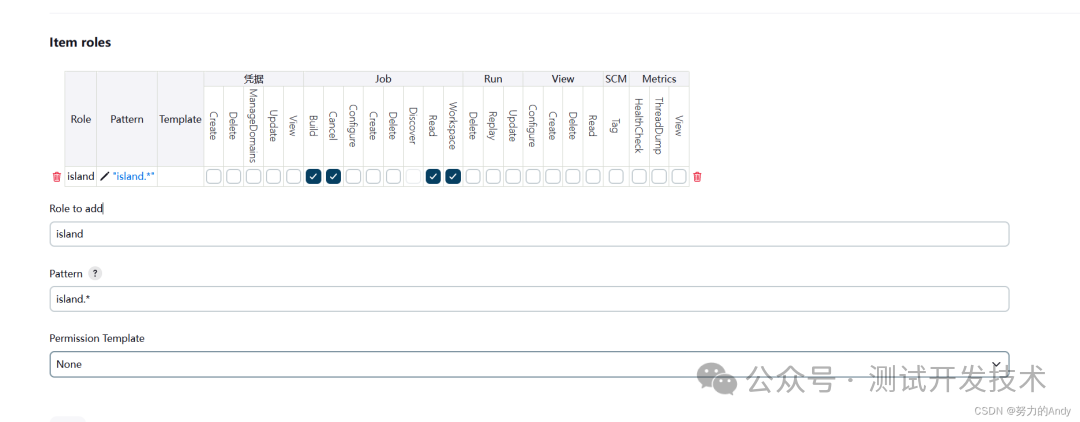This screenshot has width=1080, height=422.
Task: Click the Item roles heading
Action: pos(80,42)
